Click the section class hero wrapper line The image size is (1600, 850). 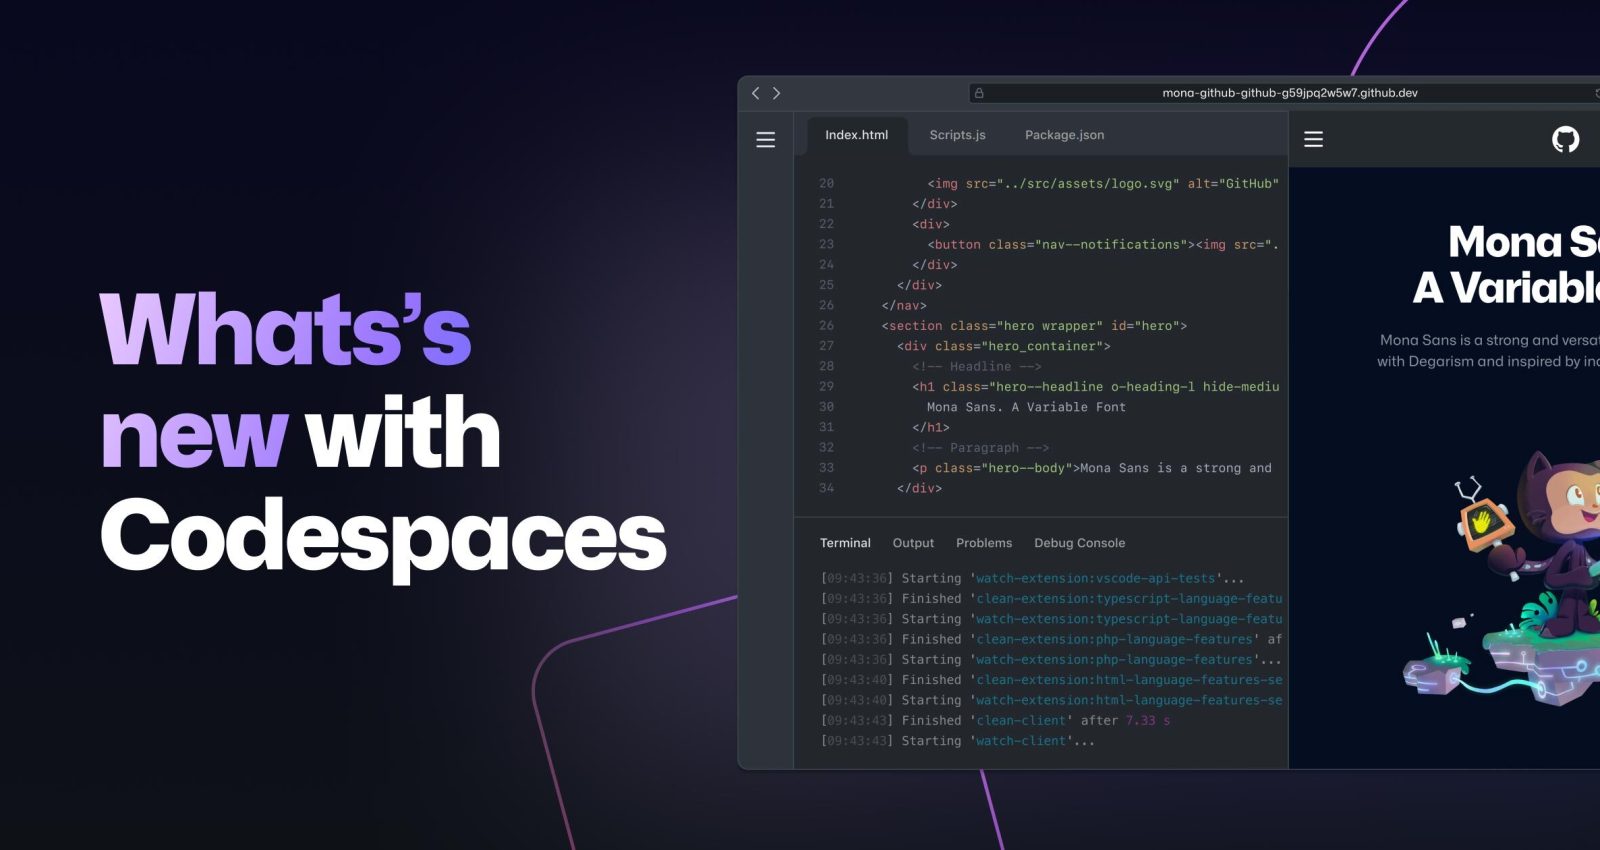coord(1034,326)
